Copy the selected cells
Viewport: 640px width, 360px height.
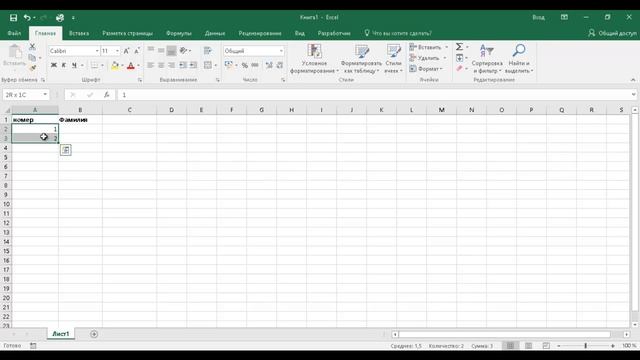coord(32,58)
